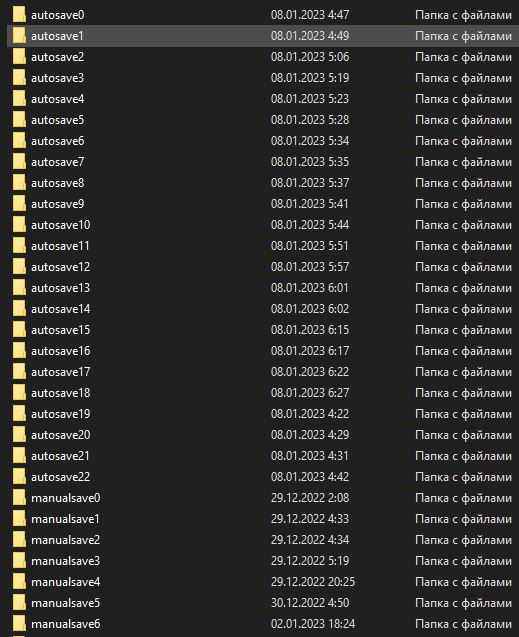Click the autosave12 folder name
This screenshot has height=637, width=519.
(61, 267)
